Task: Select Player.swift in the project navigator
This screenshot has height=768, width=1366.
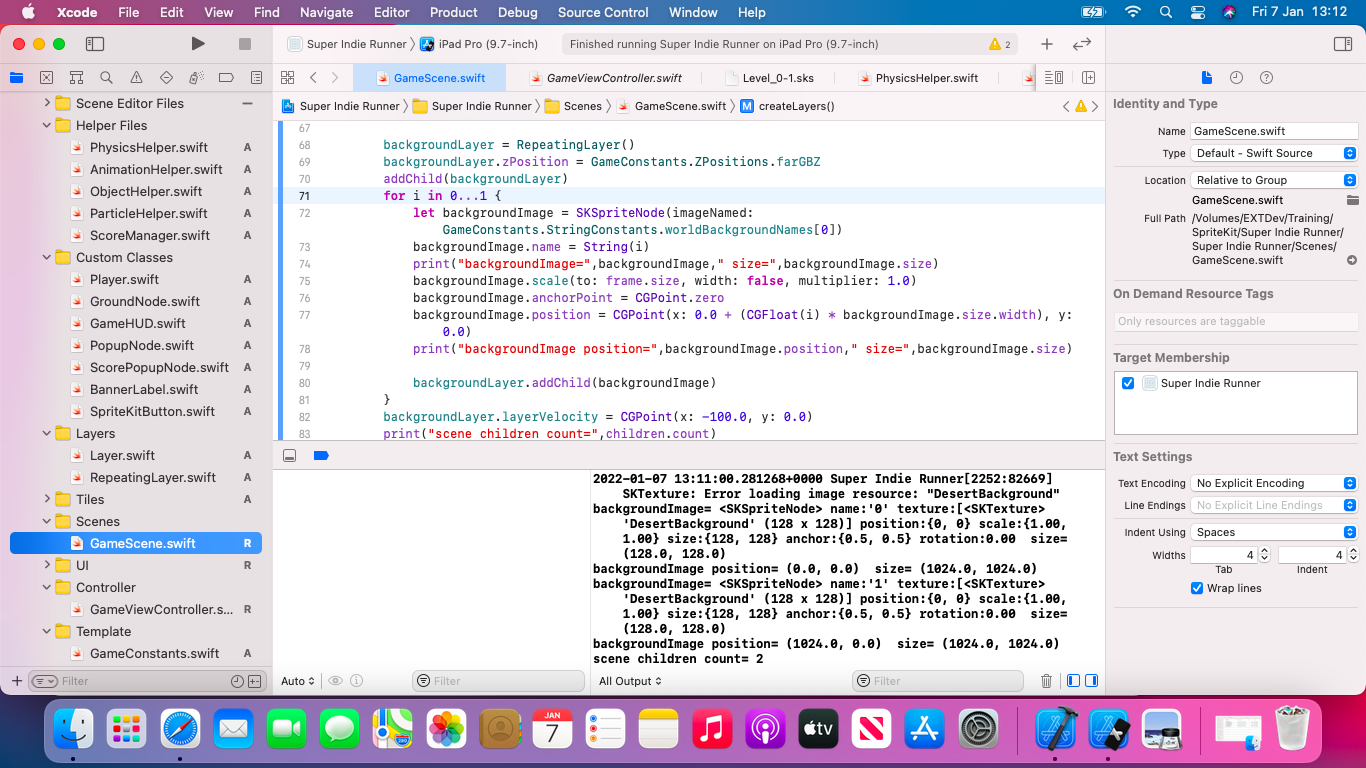Action: pos(124,279)
